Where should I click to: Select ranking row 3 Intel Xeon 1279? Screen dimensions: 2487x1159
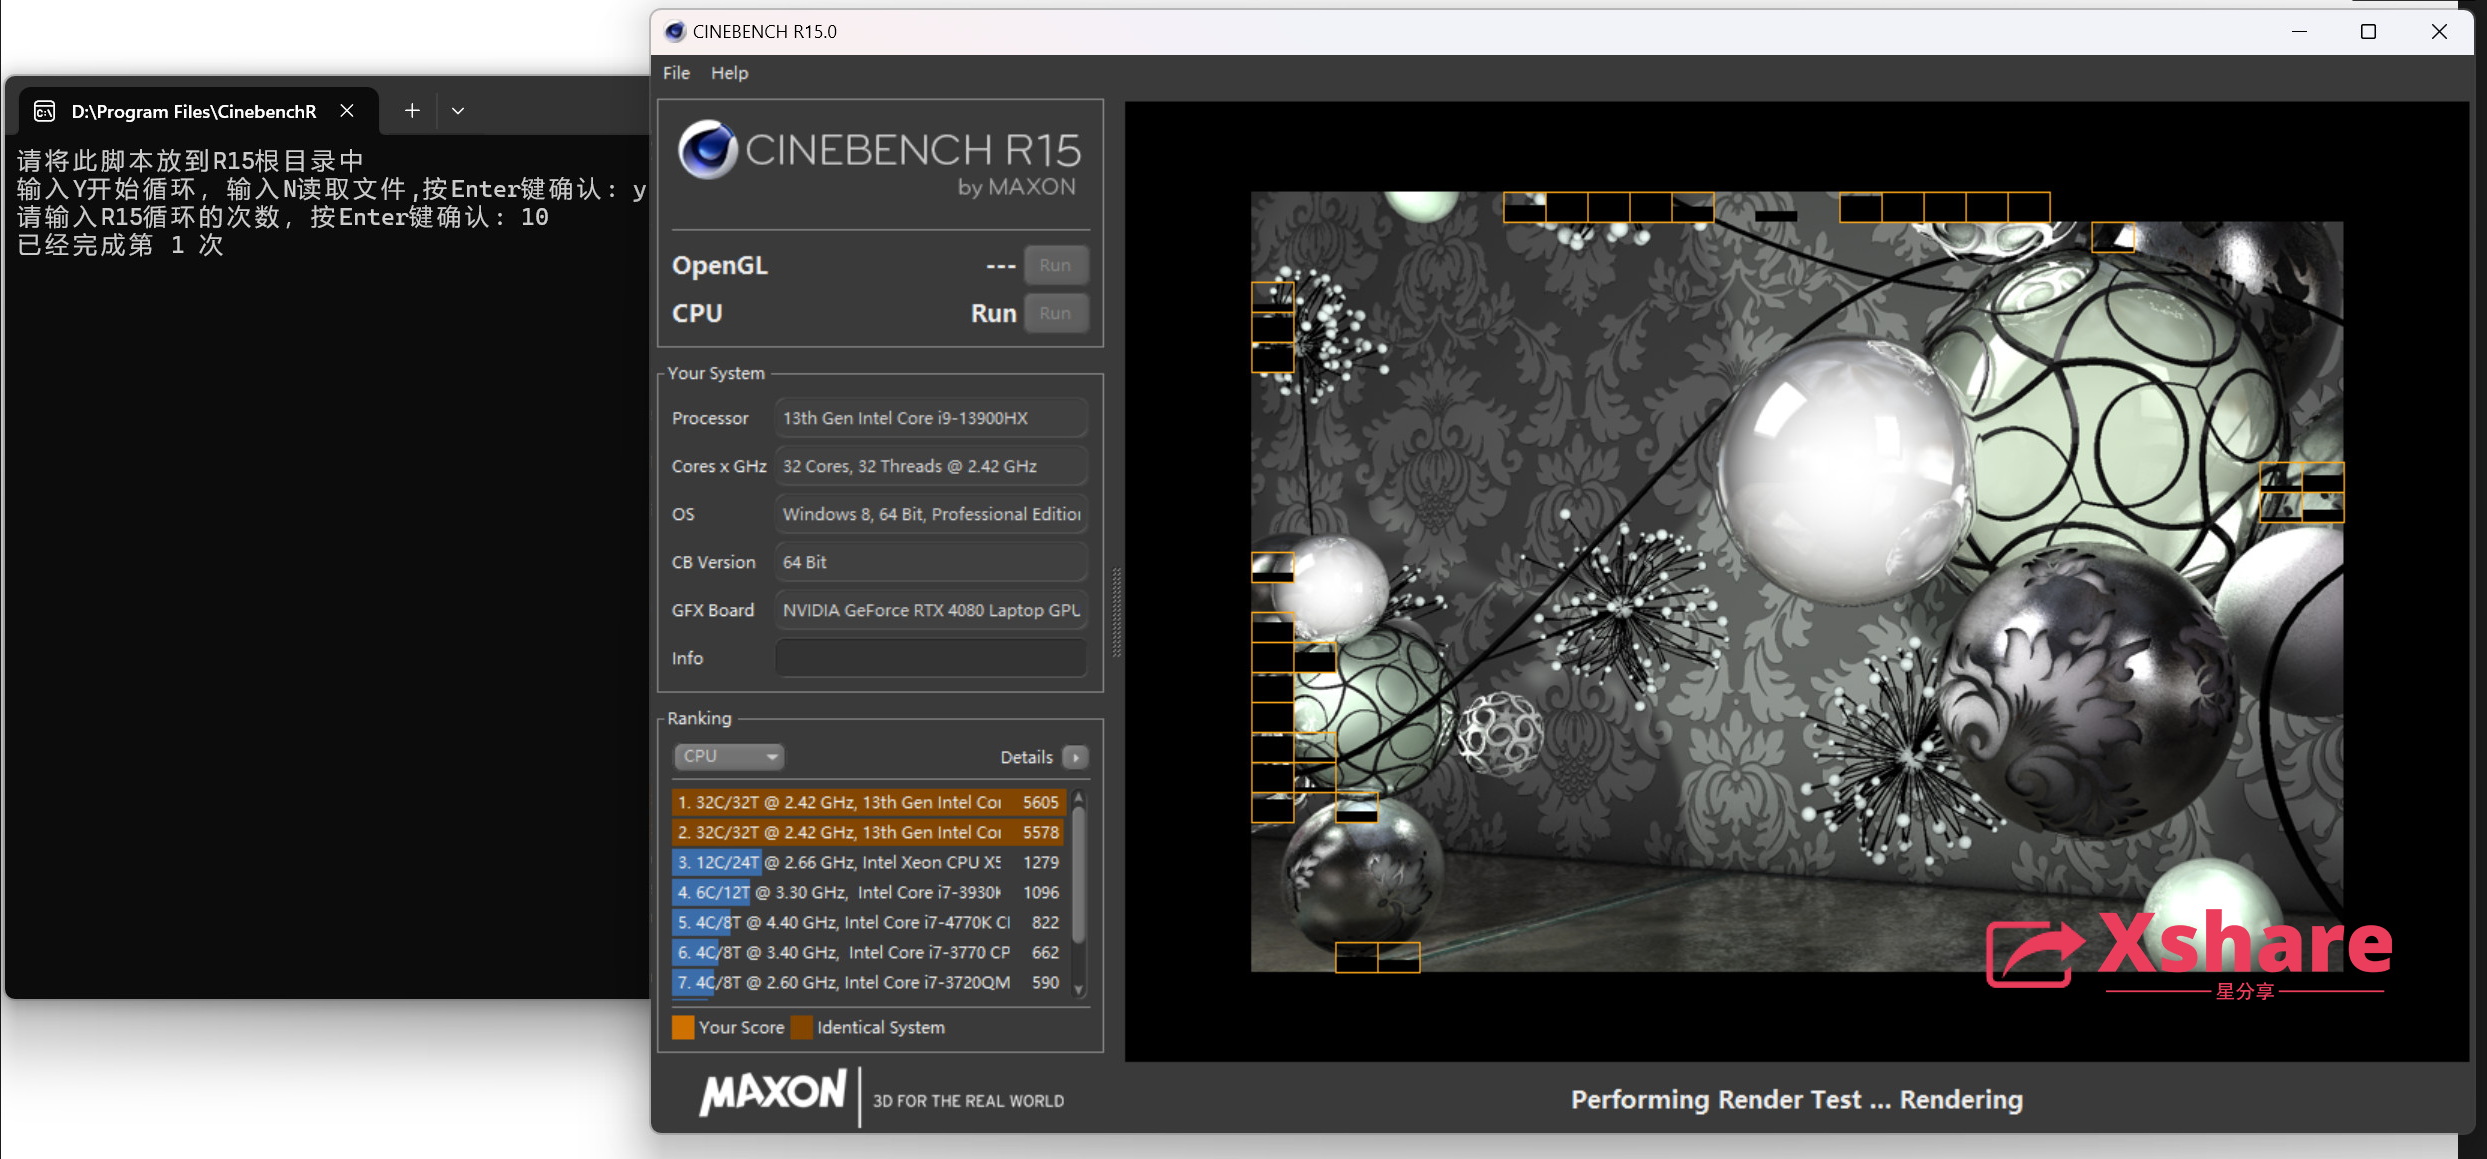click(868, 862)
